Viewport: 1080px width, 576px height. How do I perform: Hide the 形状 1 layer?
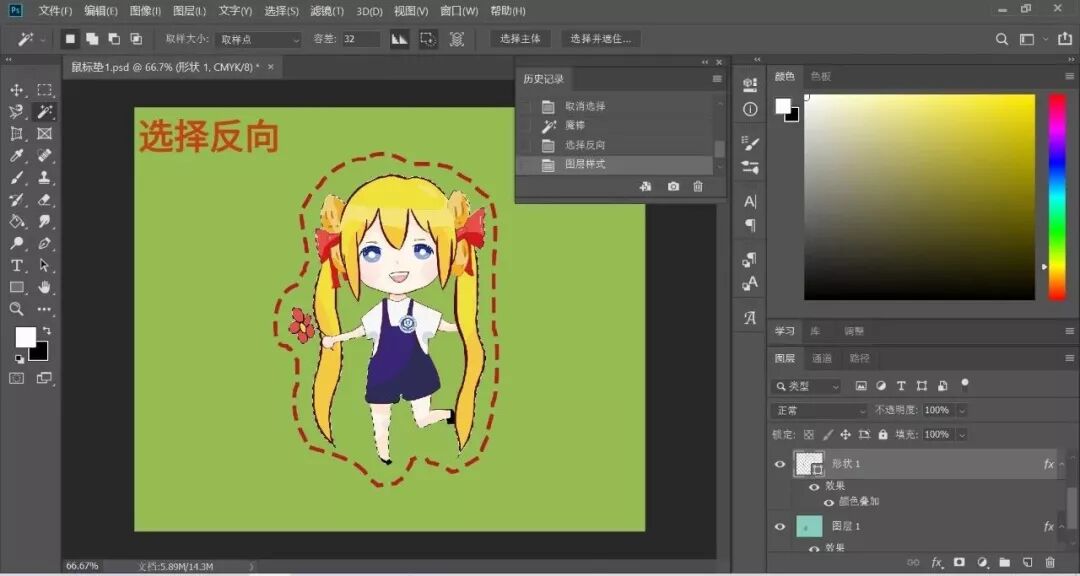coord(780,464)
